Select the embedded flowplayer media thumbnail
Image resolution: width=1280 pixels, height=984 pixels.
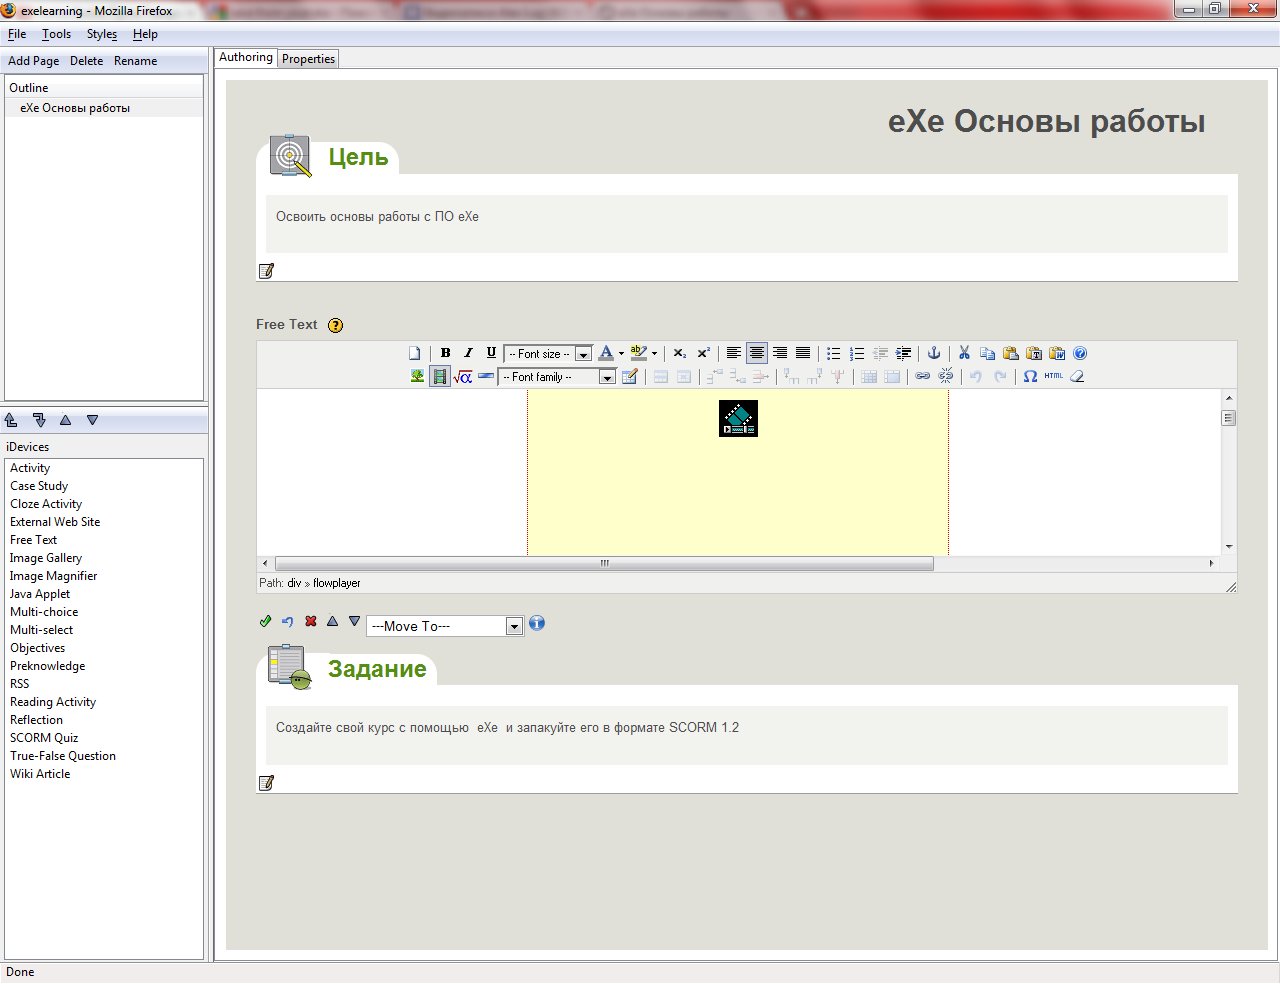point(738,418)
